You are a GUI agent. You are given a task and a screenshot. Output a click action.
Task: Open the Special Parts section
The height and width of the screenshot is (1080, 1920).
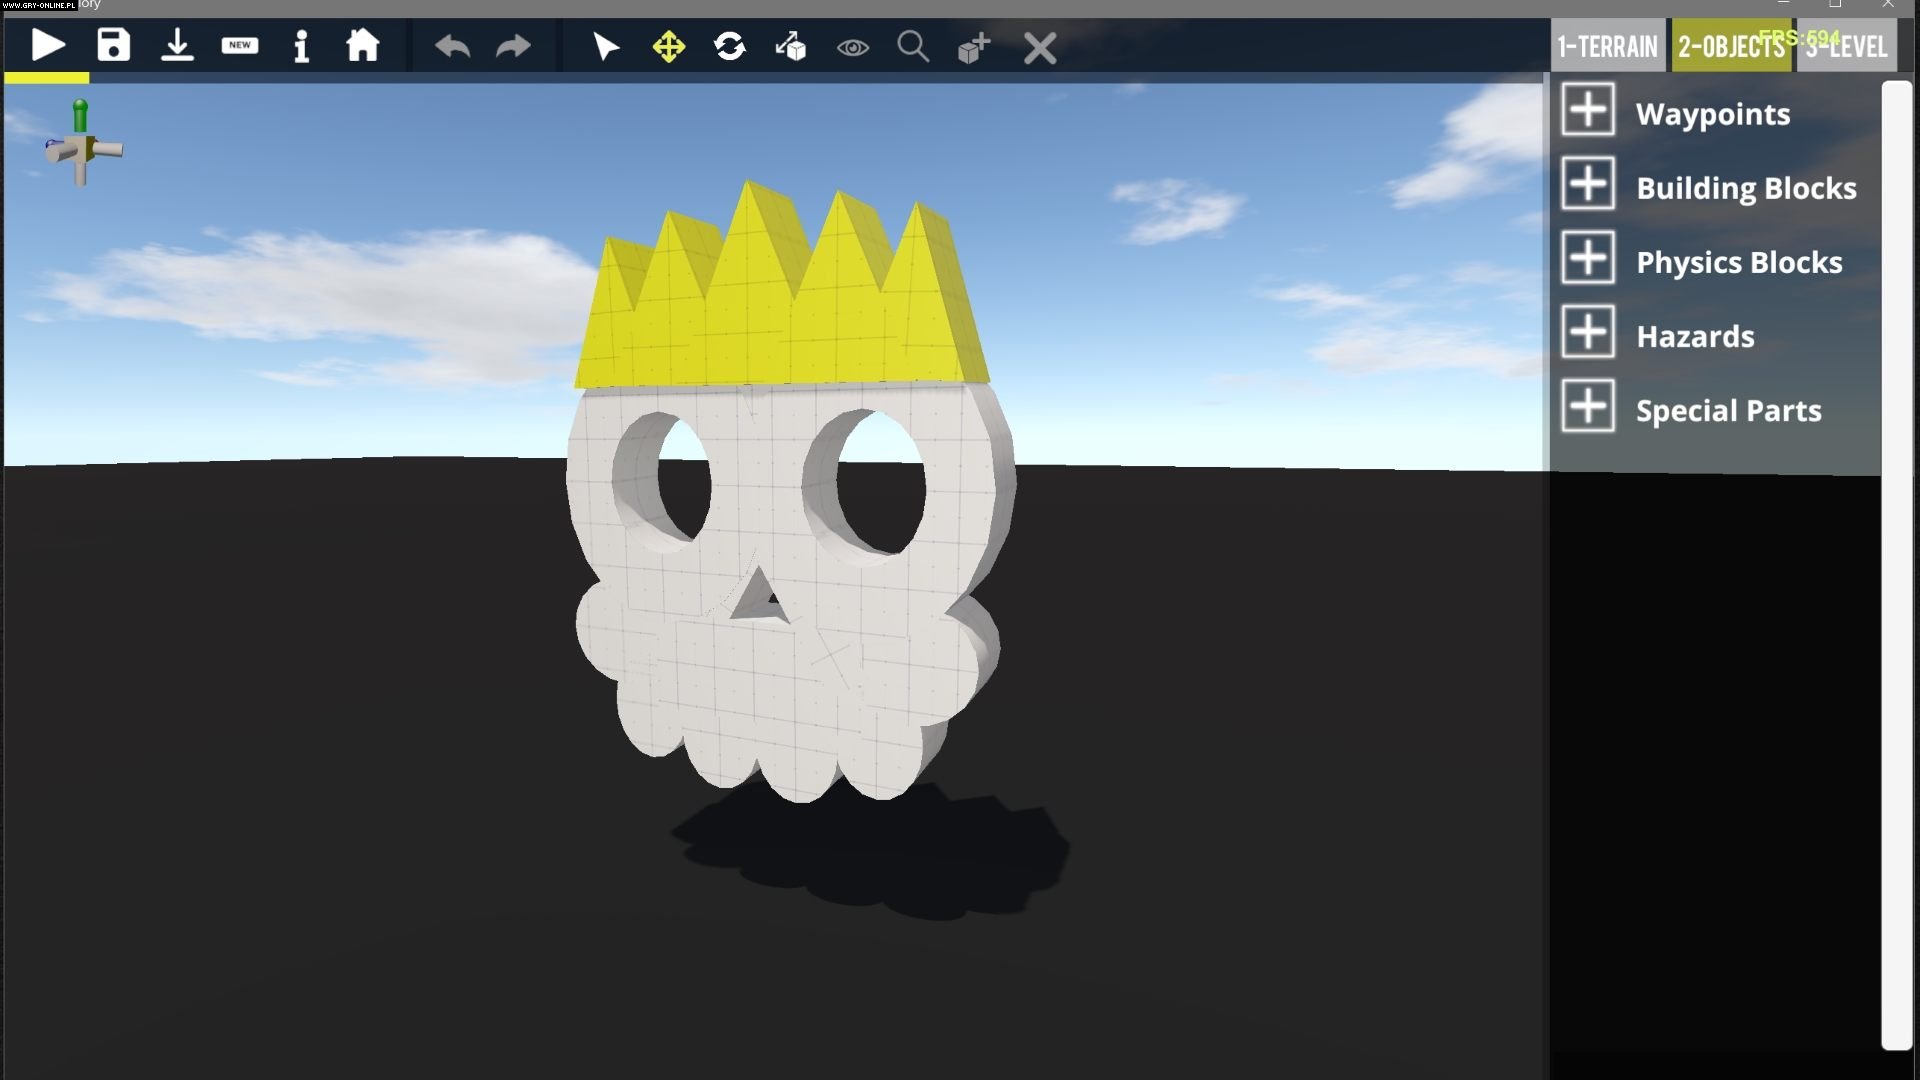(1589, 406)
